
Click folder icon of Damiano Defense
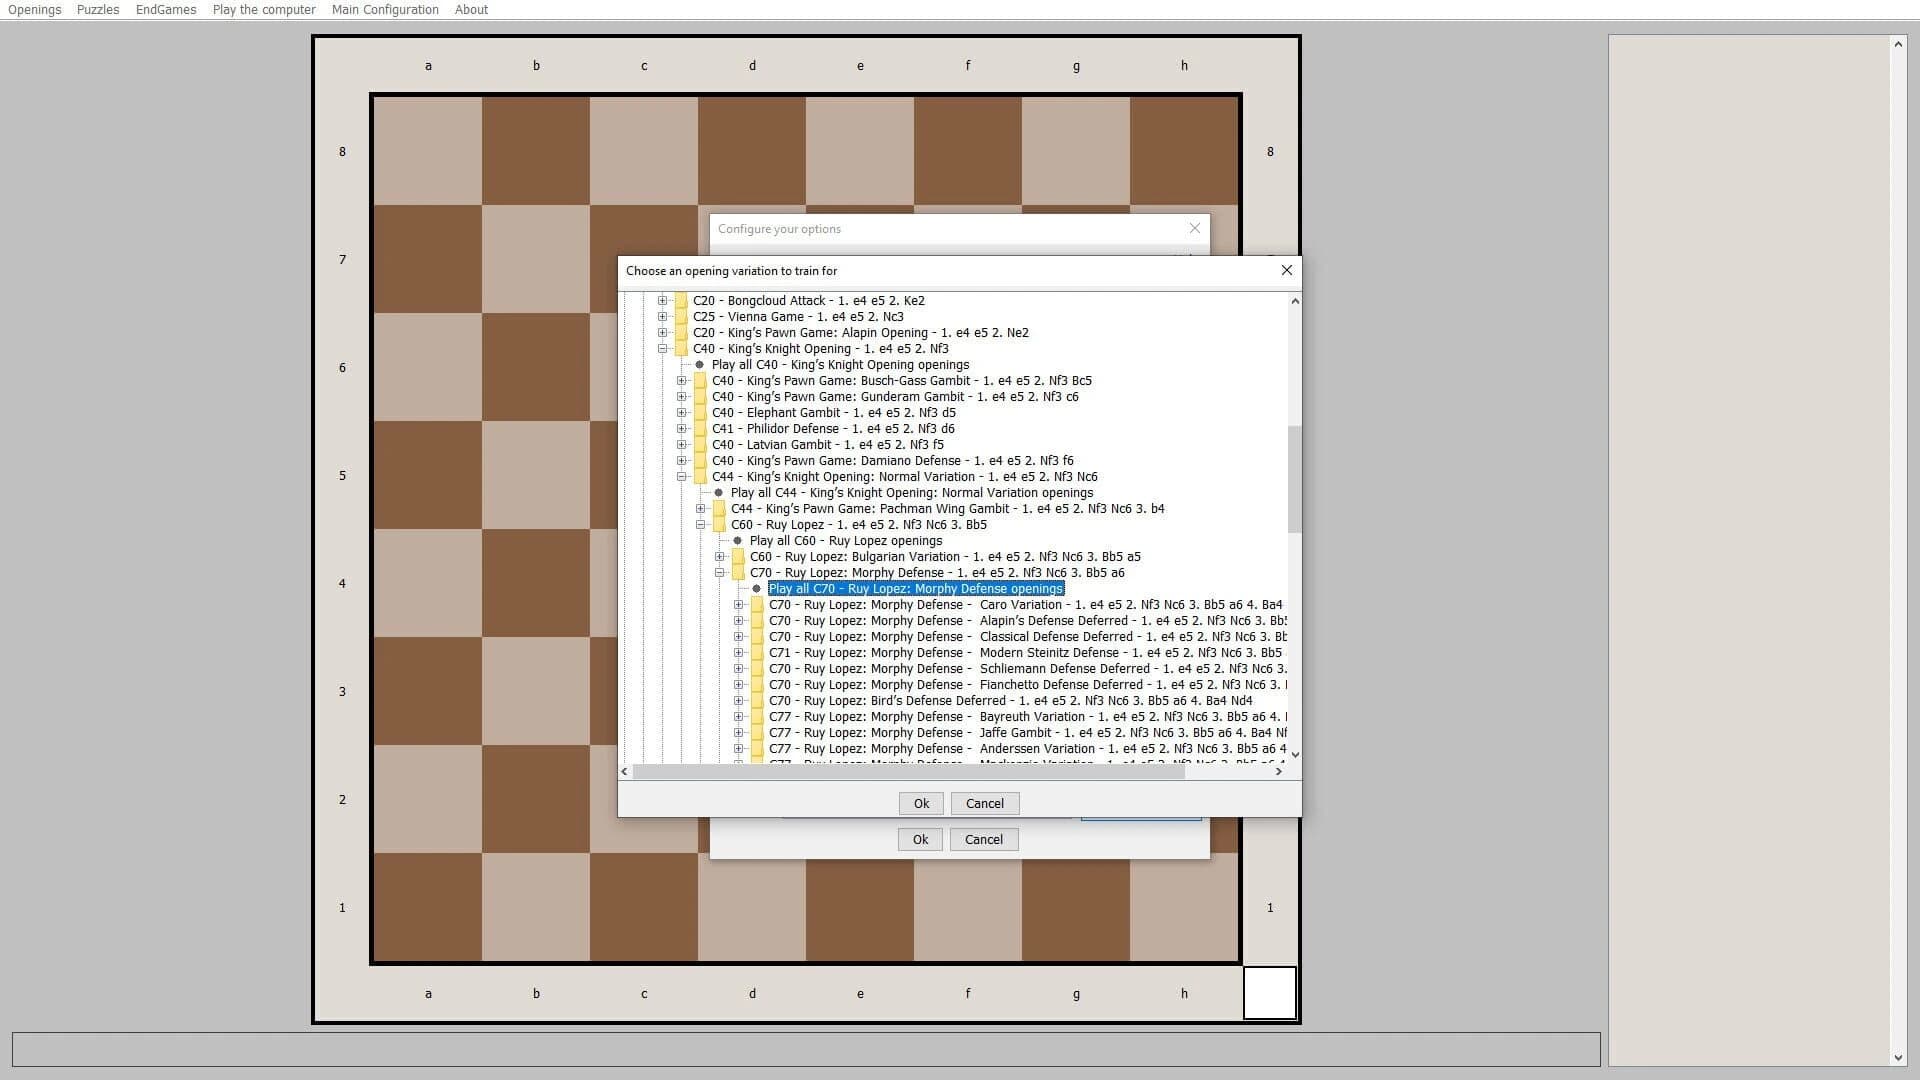pos(700,460)
